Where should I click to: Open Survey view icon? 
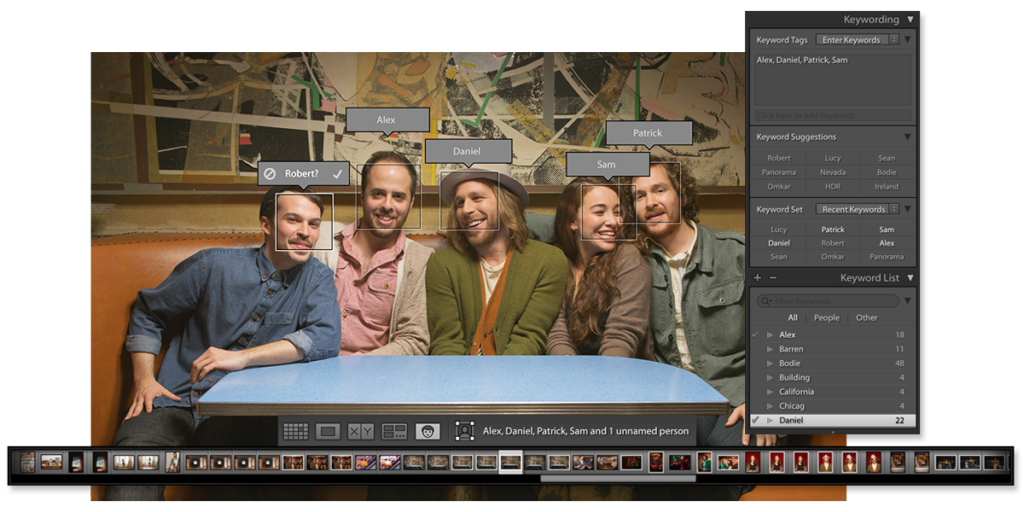(394, 432)
